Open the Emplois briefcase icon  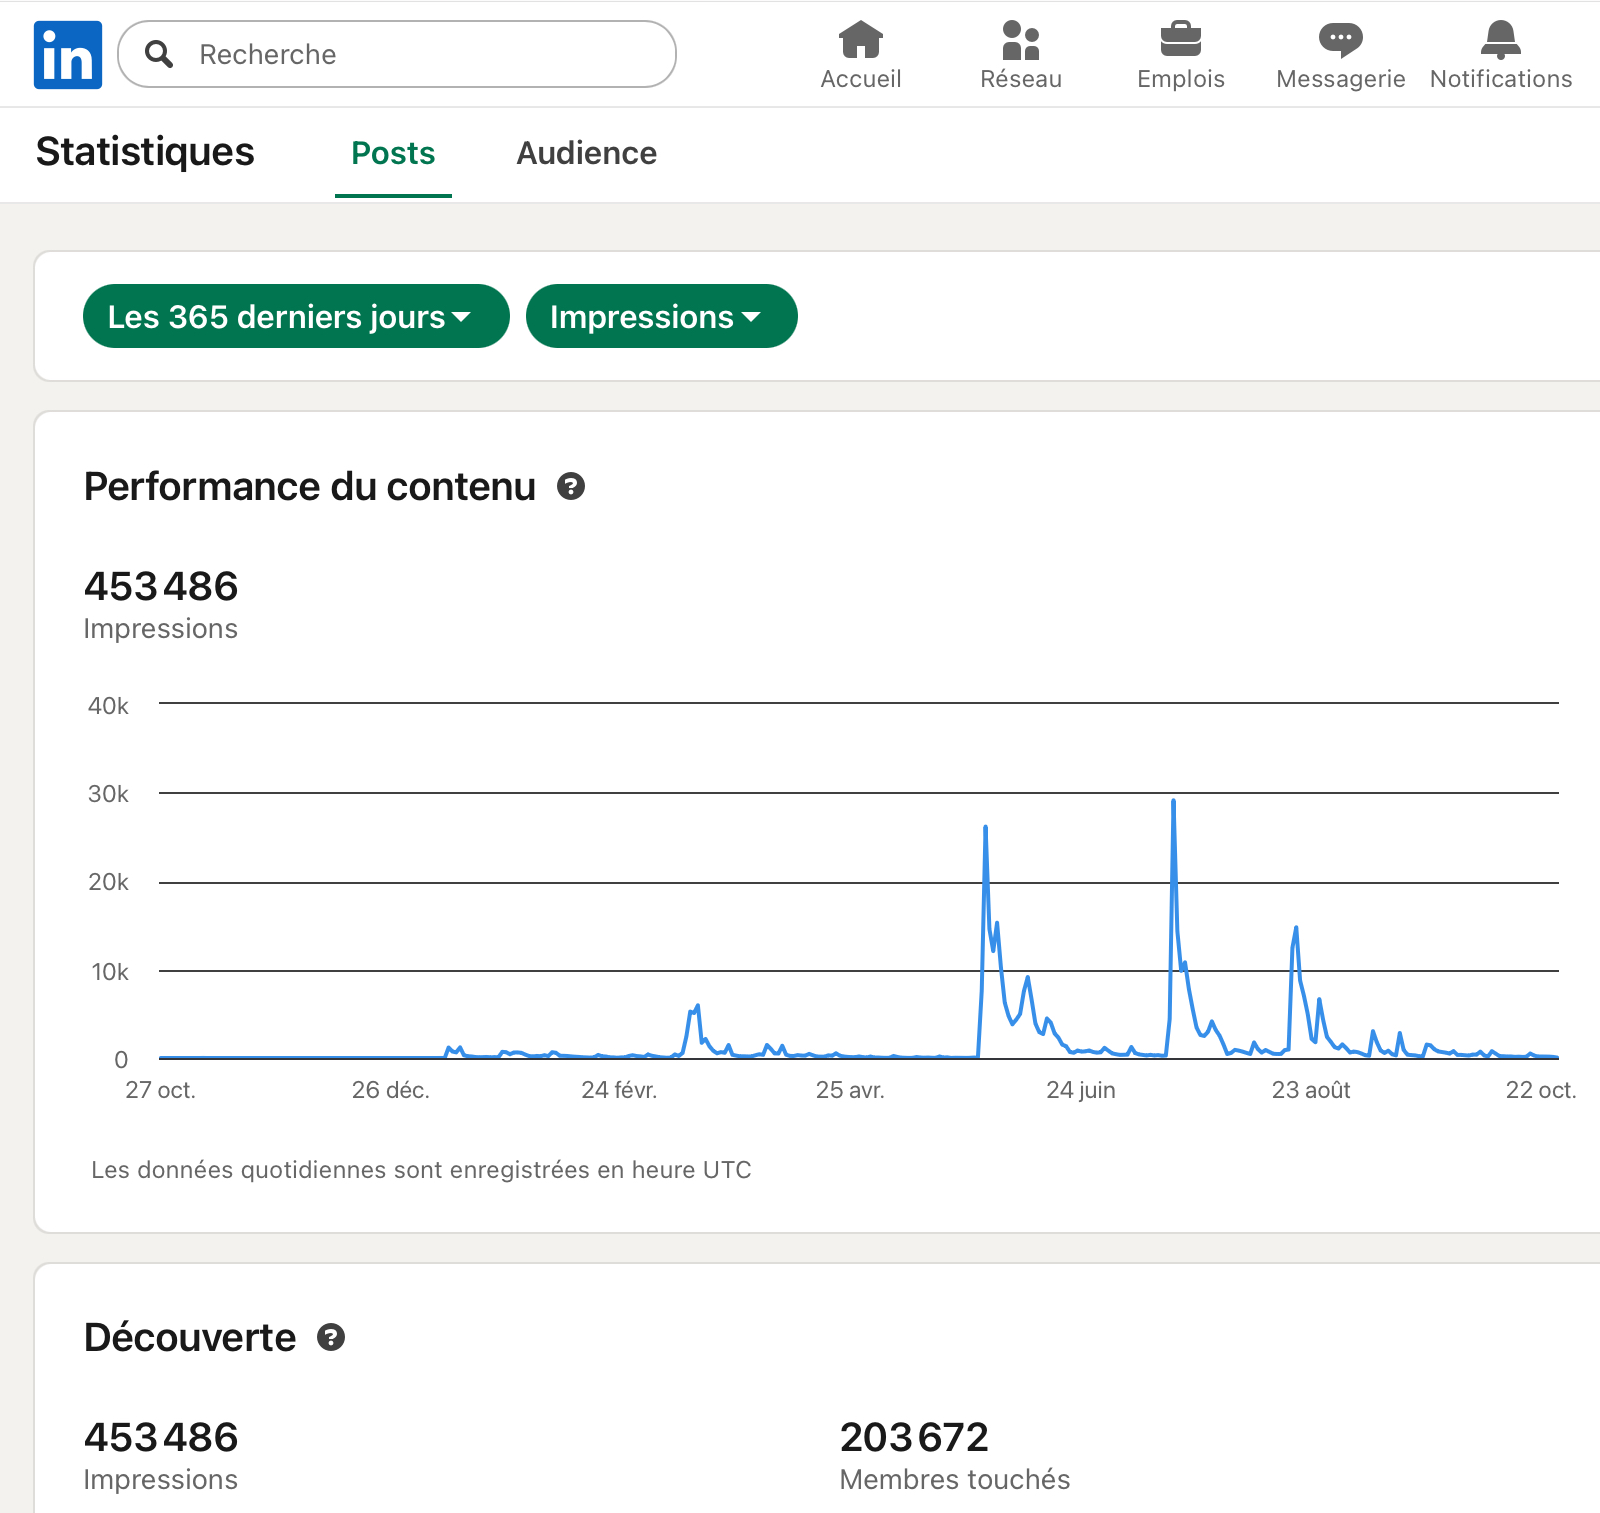1180,41
